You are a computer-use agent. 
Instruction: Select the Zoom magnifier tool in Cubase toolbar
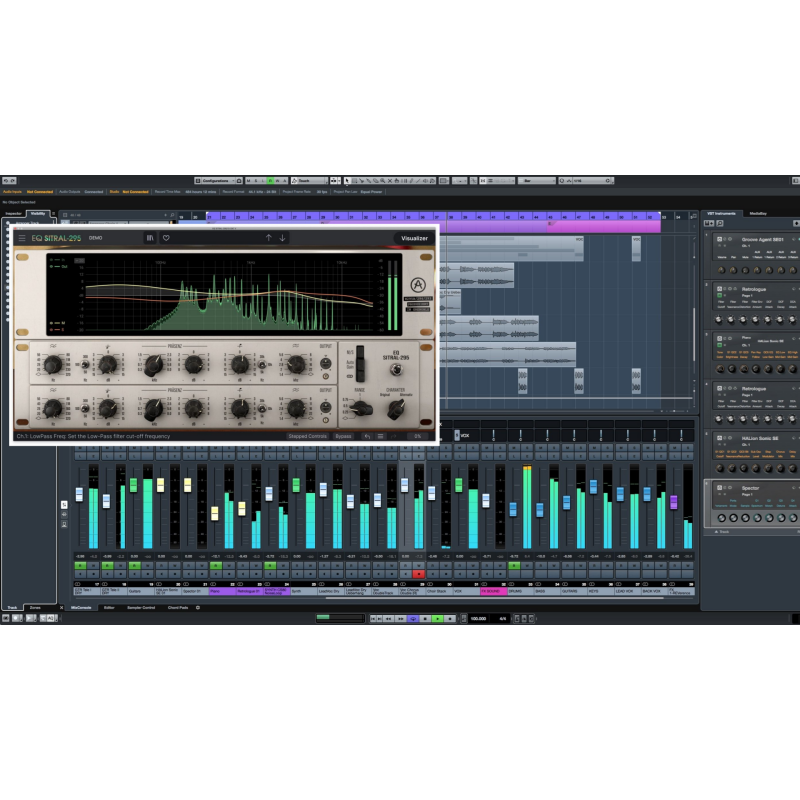[x=382, y=181]
